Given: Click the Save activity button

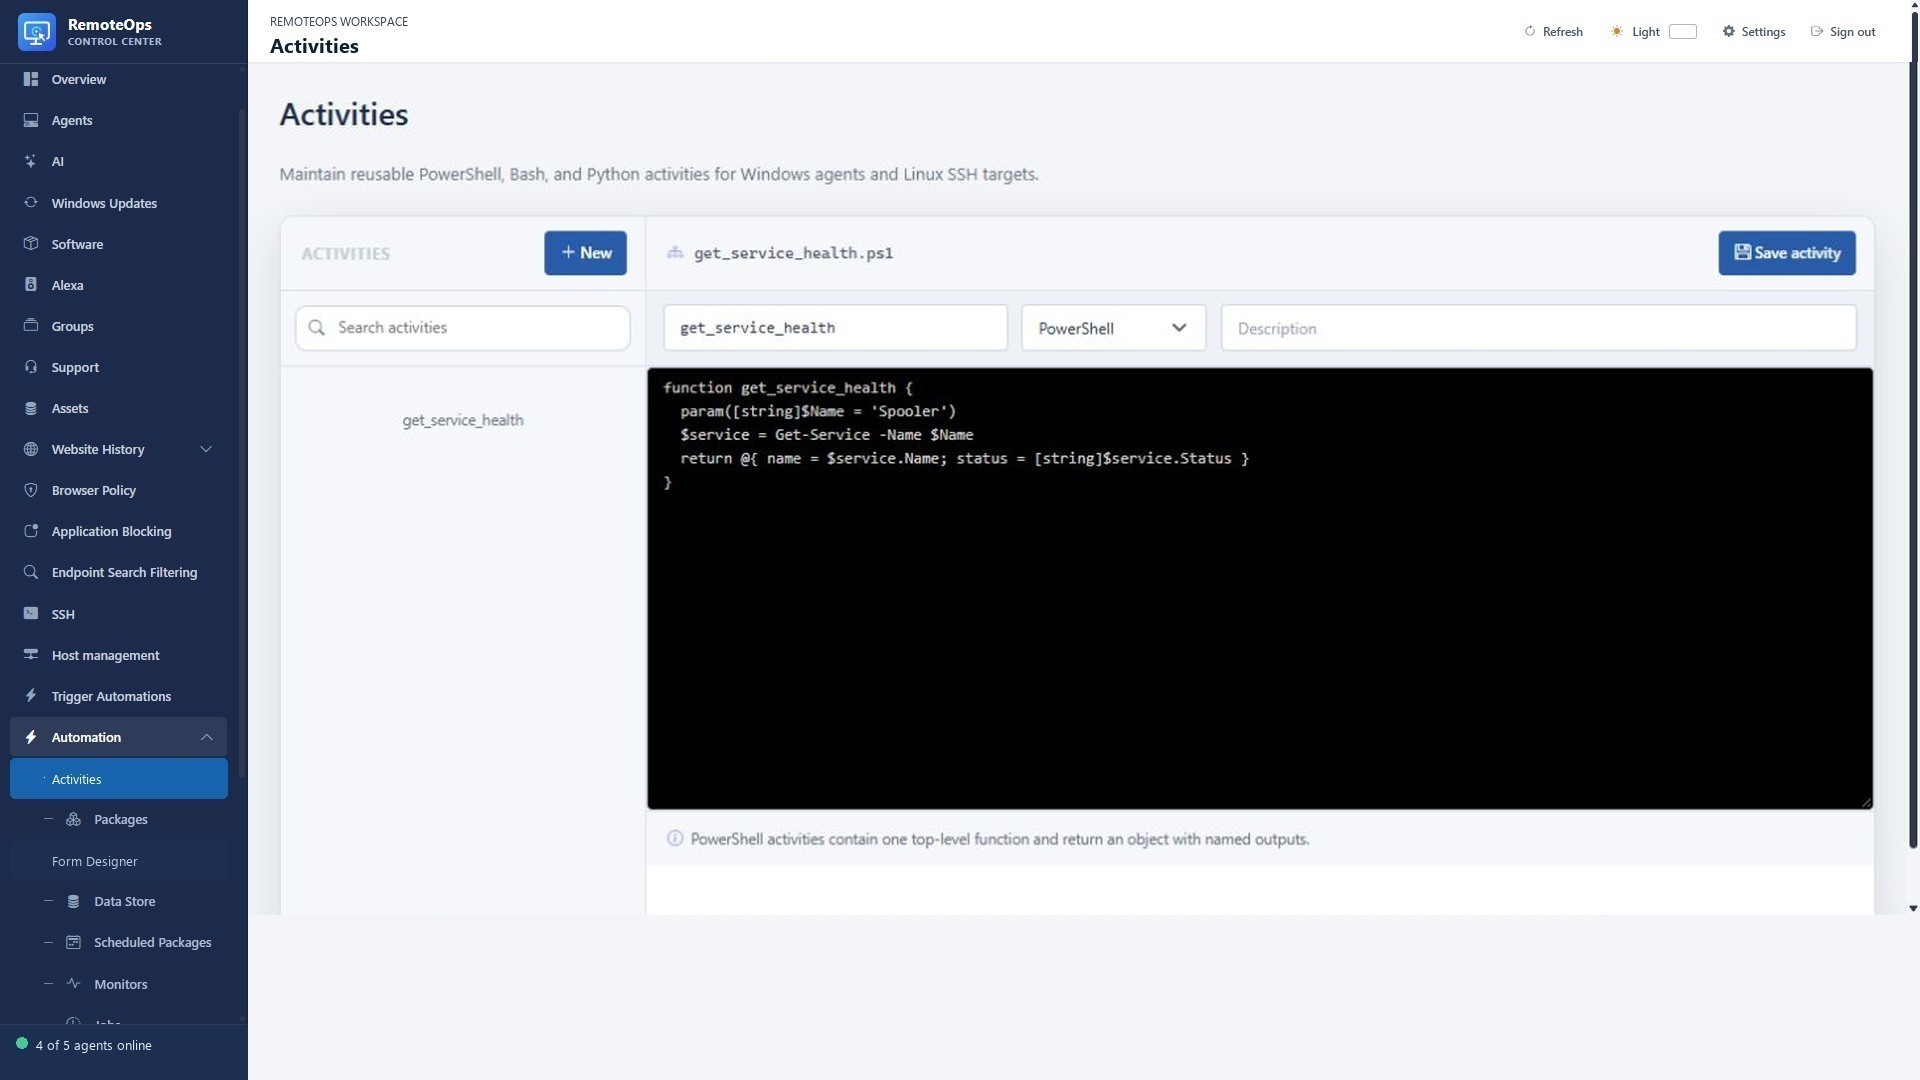Looking at the screenshot, I should pos(1787,253).
